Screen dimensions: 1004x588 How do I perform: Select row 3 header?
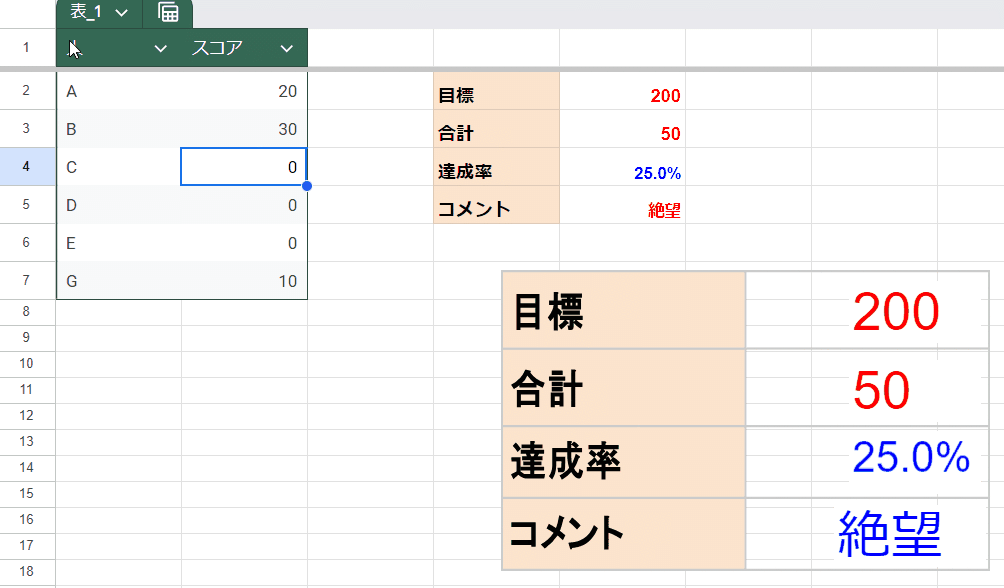click(26, 128)
